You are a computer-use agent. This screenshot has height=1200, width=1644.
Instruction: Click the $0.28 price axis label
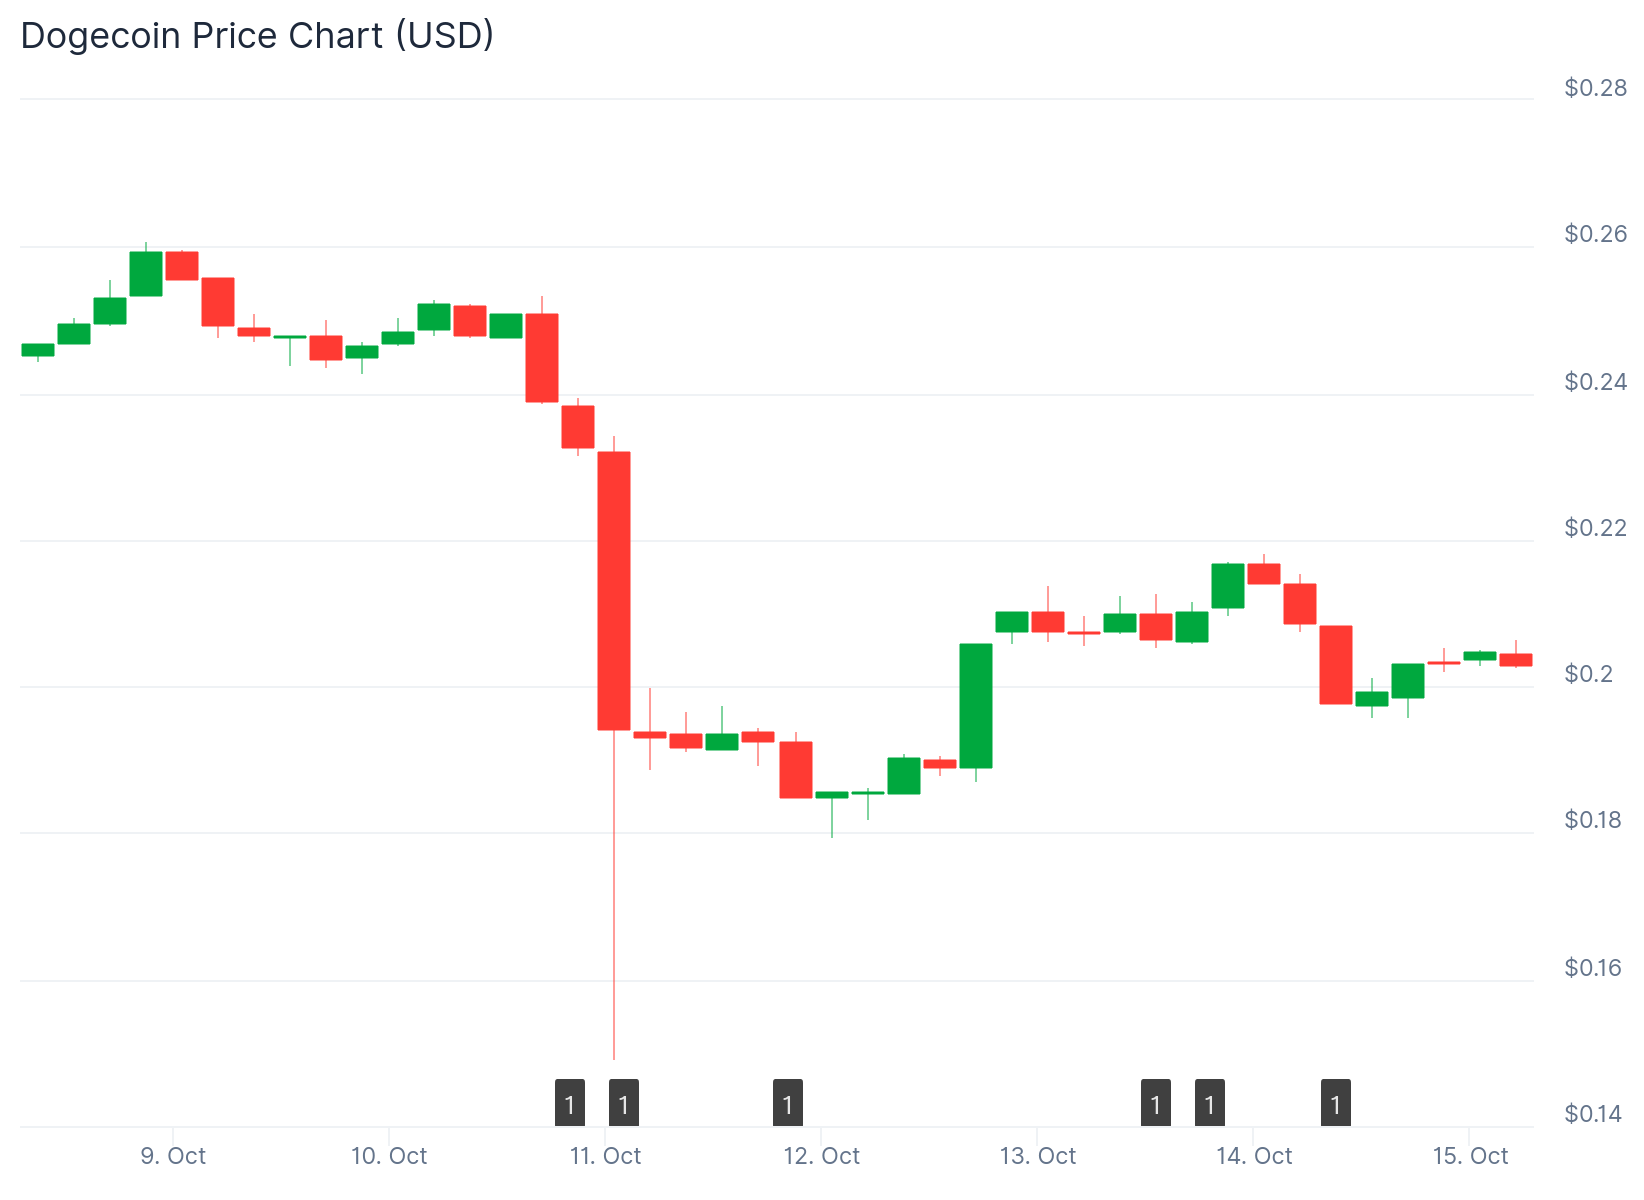(1595, 88)
